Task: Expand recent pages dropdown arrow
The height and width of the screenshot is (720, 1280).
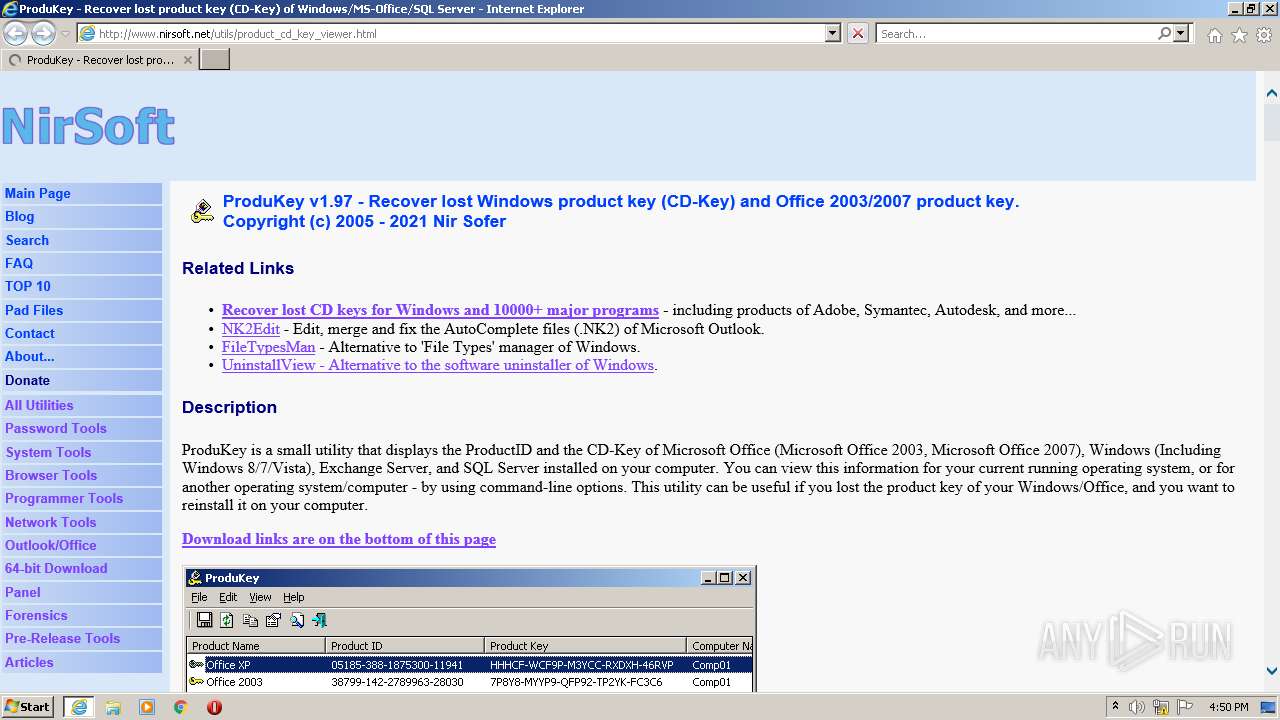Action: coord(65,34)
